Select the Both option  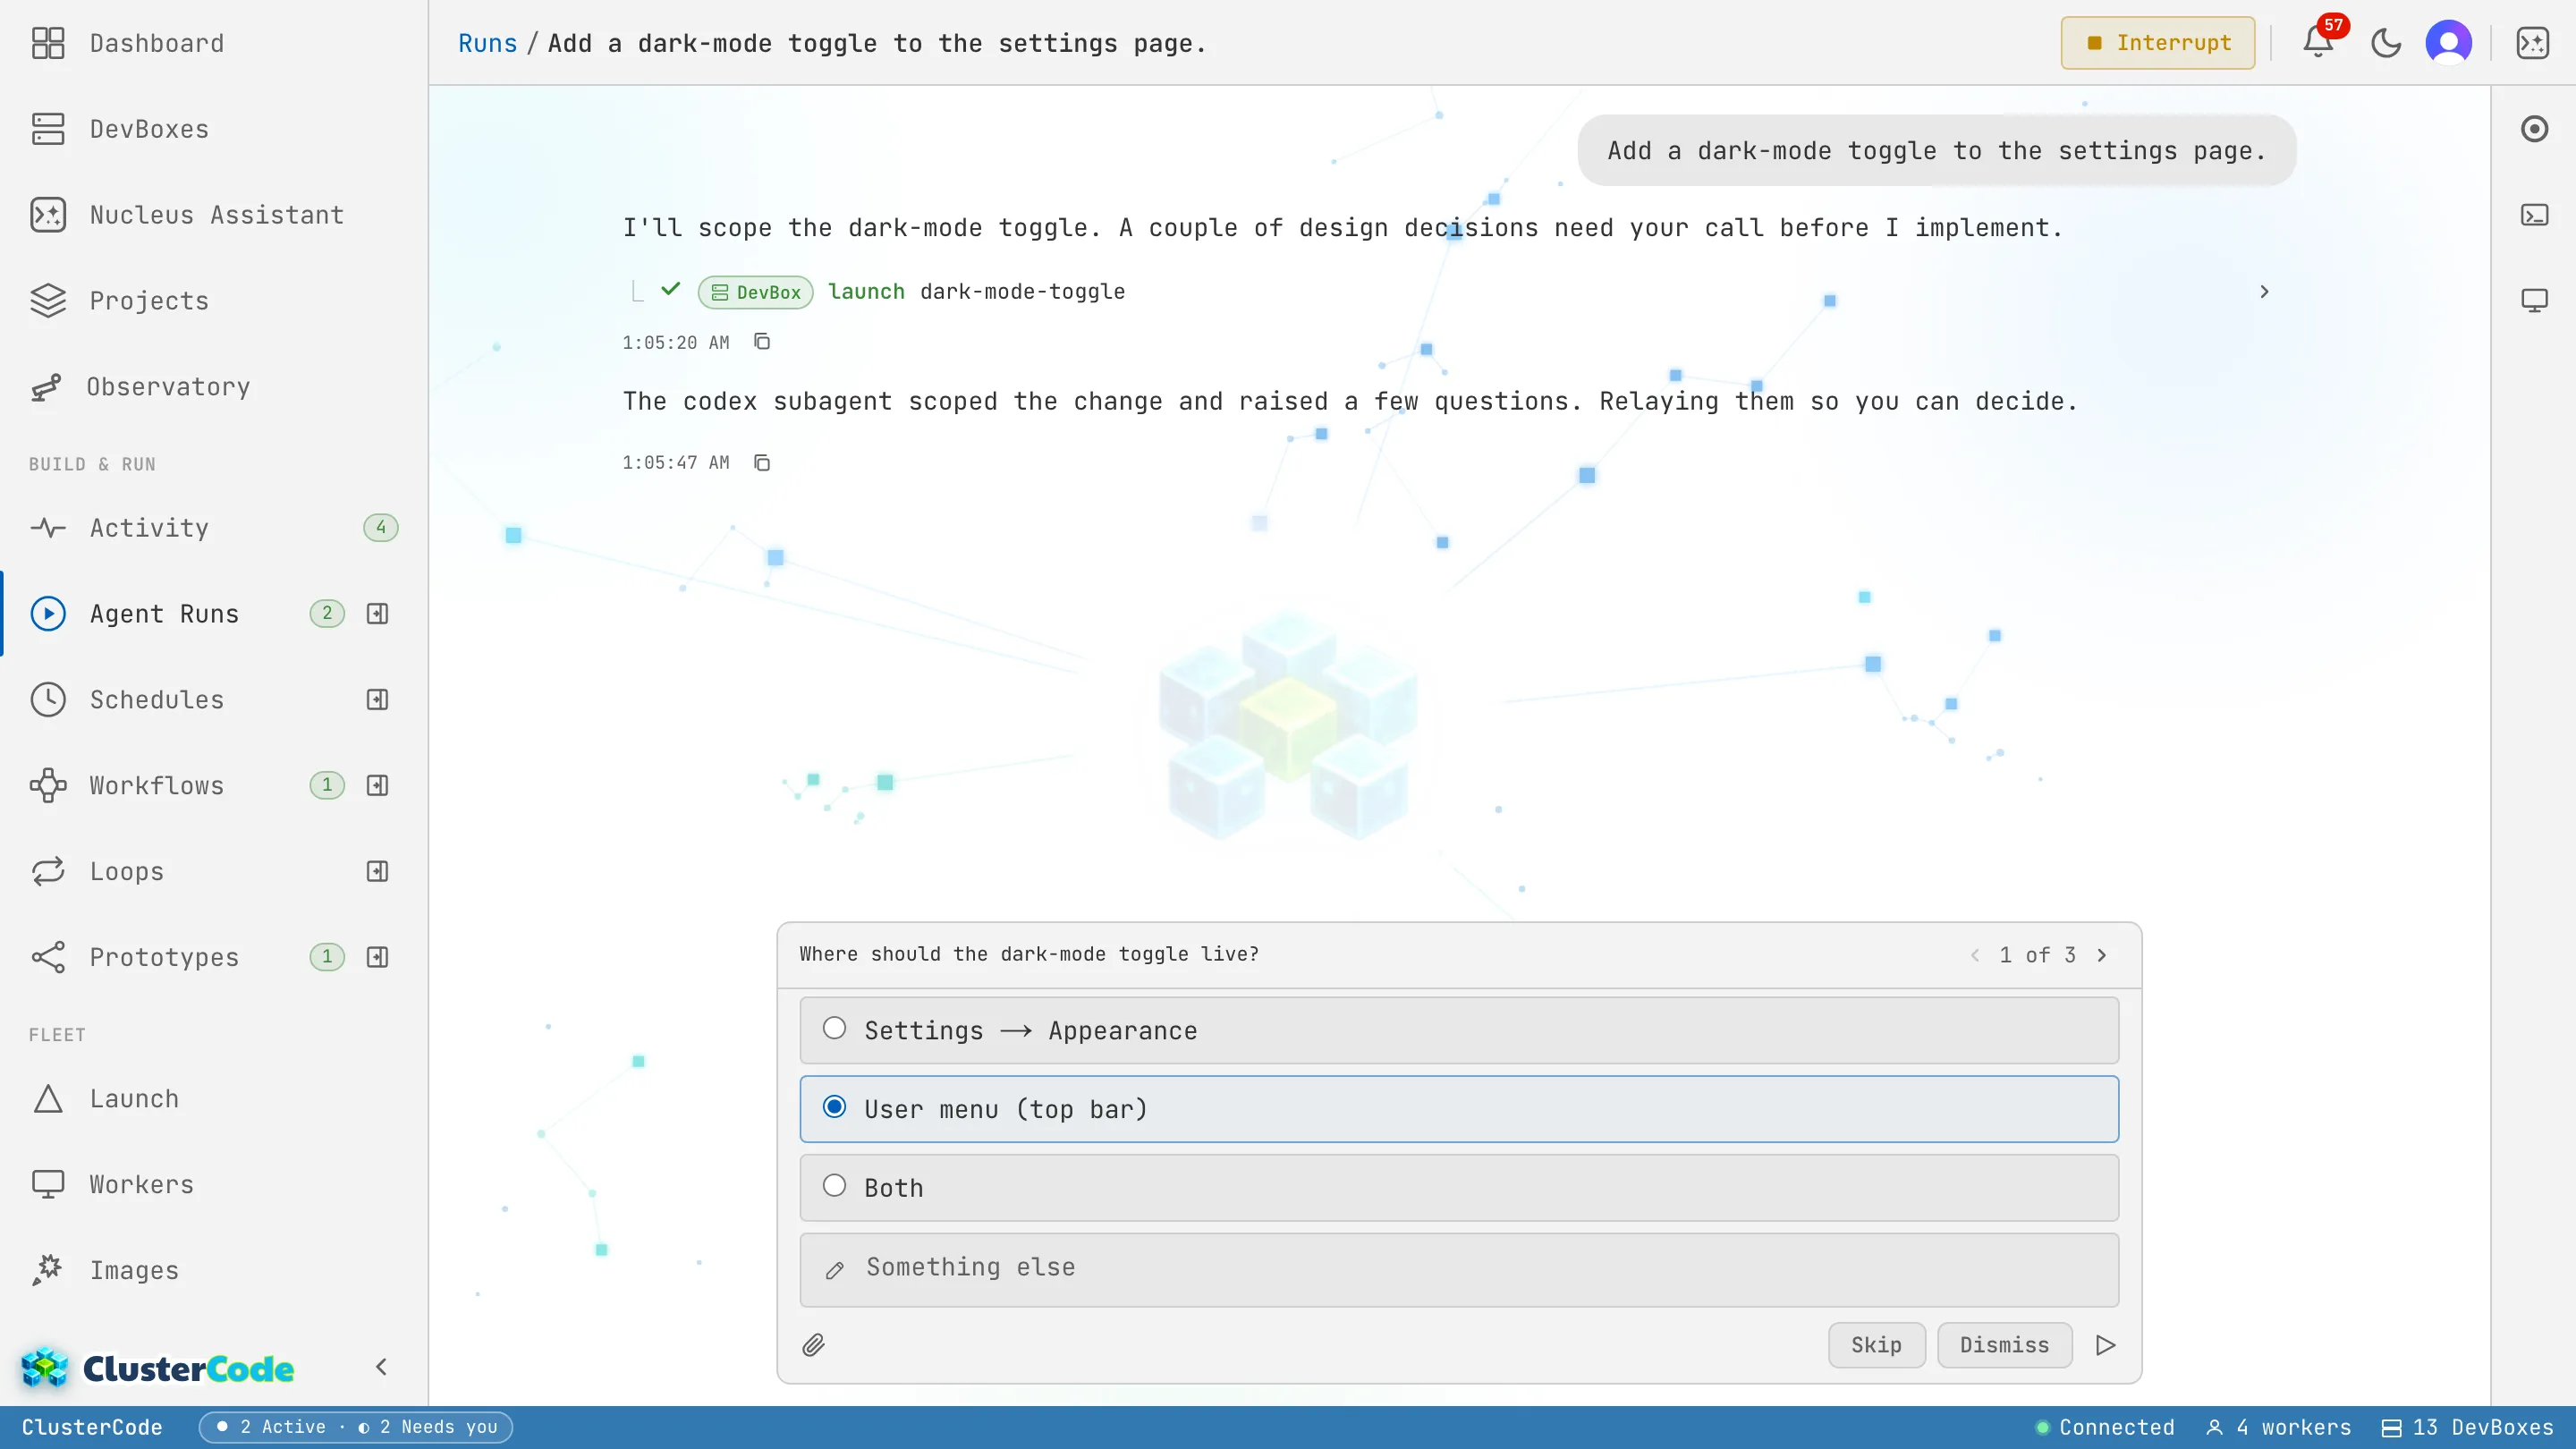1459,1188
